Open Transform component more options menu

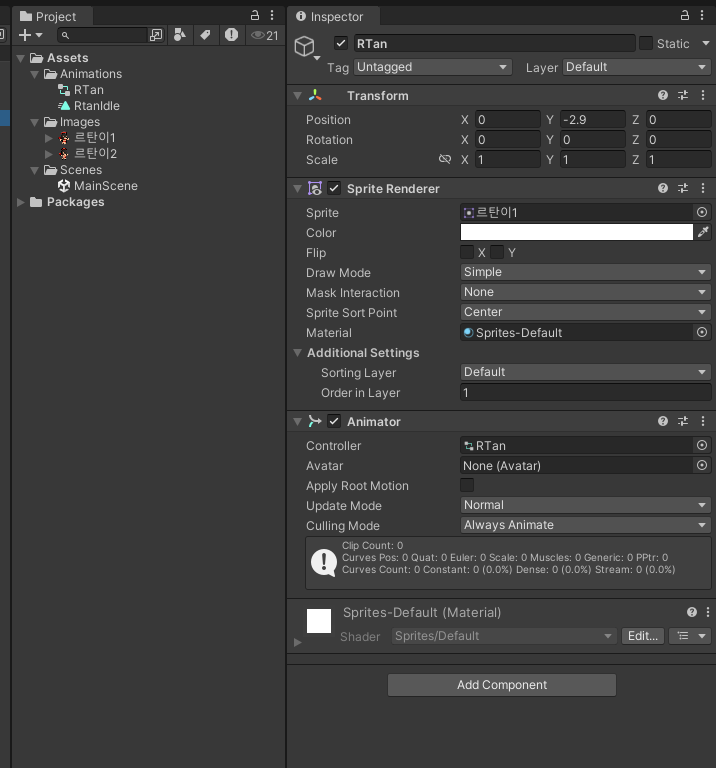[703, 95]
